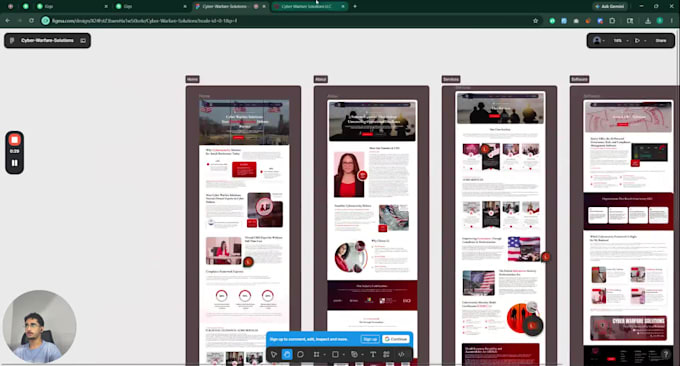Select the Move tool in Figma toolbar
680x366 pixels.
pyautogui.click(x=274, y=354)
